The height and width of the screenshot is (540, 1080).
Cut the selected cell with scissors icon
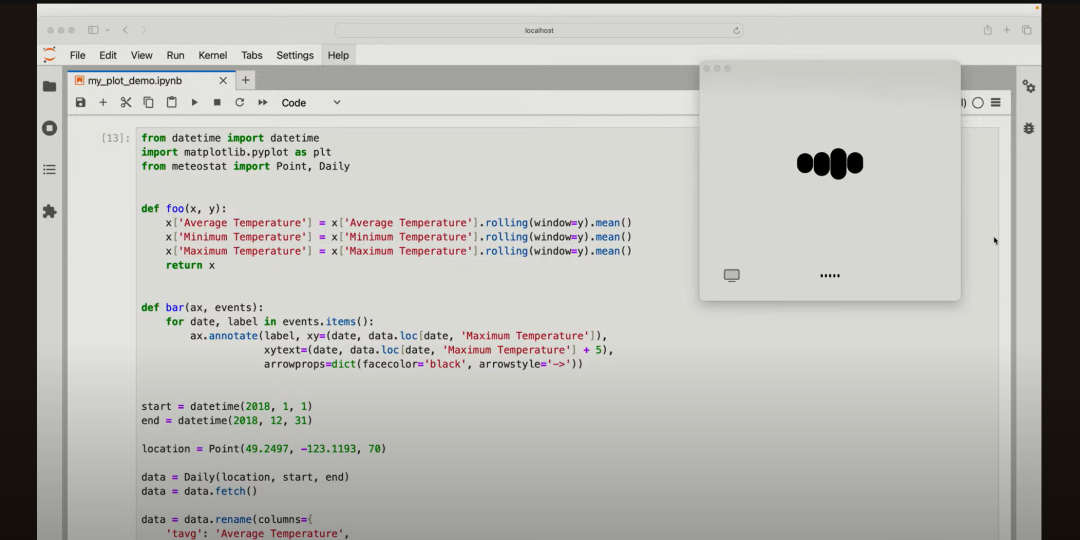[x=126, y=102]
